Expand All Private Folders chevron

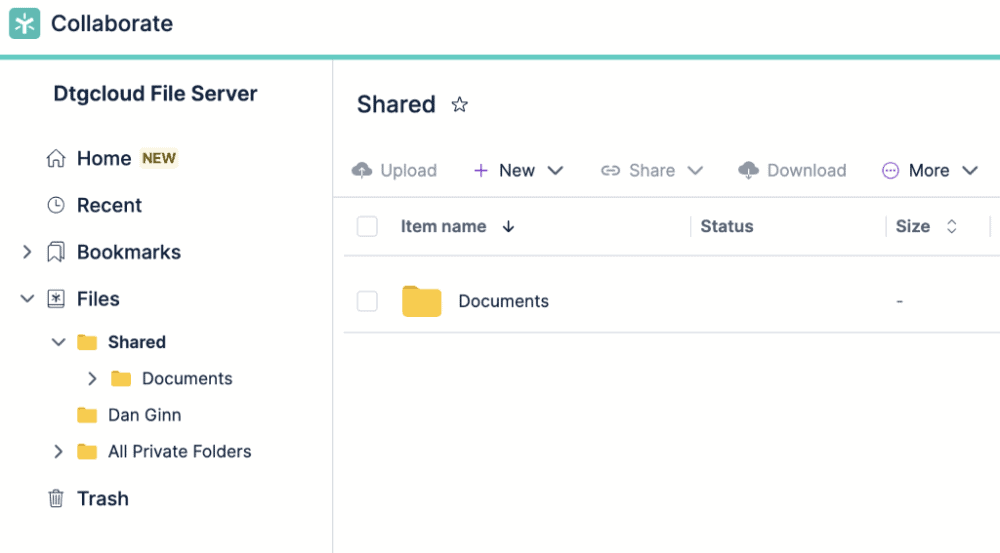[58, 452]
